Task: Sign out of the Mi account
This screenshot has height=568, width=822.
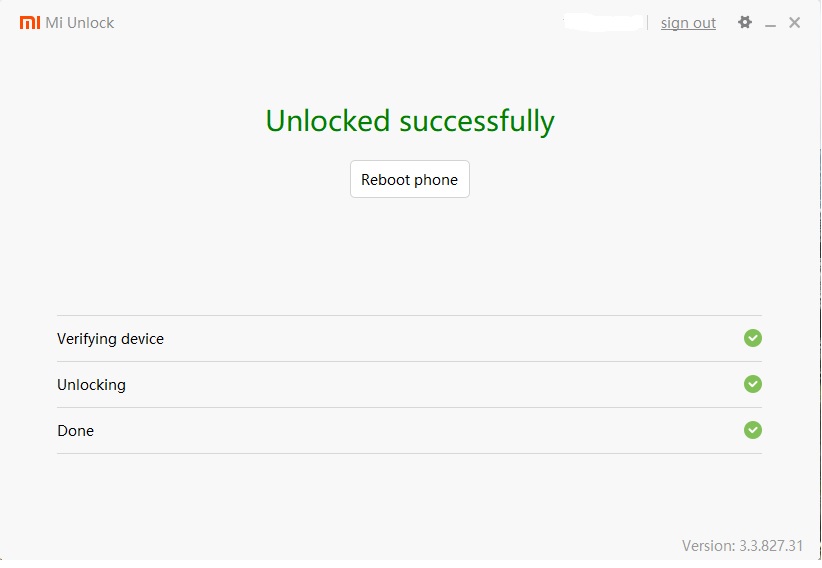Action: tap(688, 23)
